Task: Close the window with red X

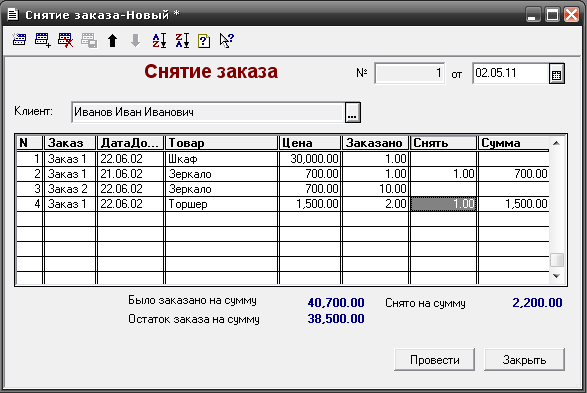Action: pyautogui.click(x=572, y=15)
